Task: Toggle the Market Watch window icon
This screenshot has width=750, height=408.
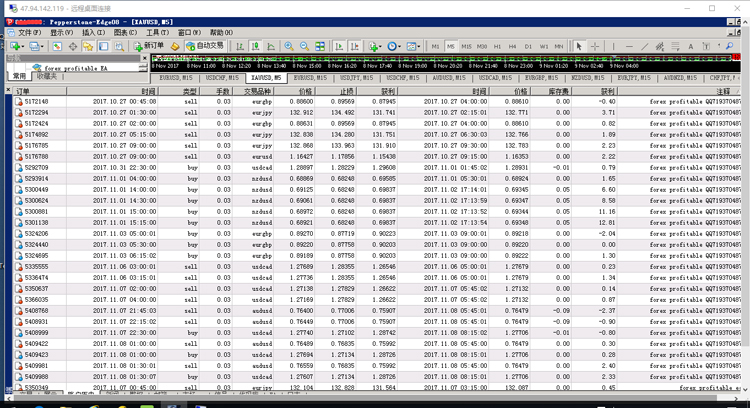Action: pyautogui.click(x=57, y=46)
